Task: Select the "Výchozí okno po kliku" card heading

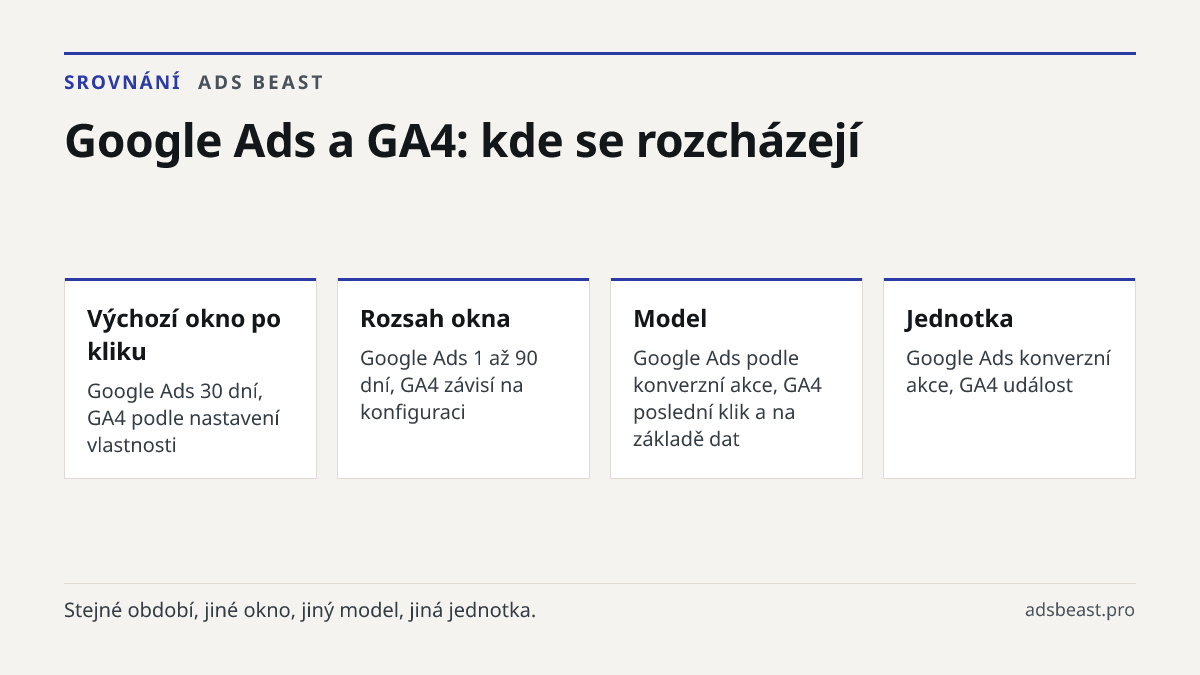Action: click(184, 335)
